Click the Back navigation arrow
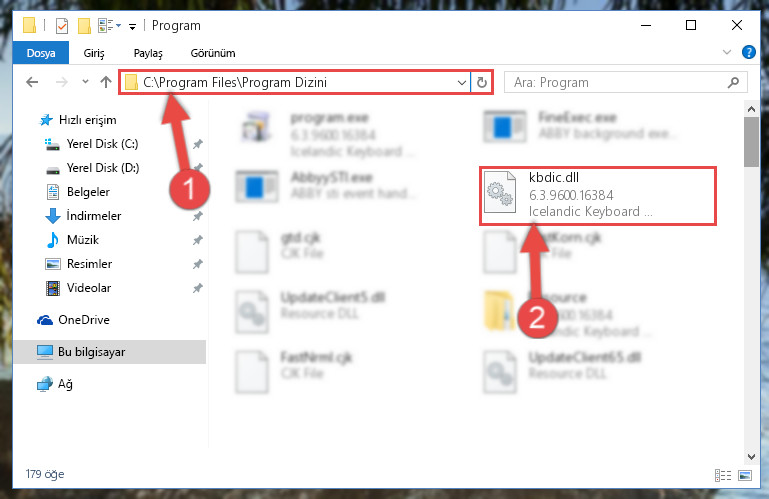 click(x=32, y=82)
